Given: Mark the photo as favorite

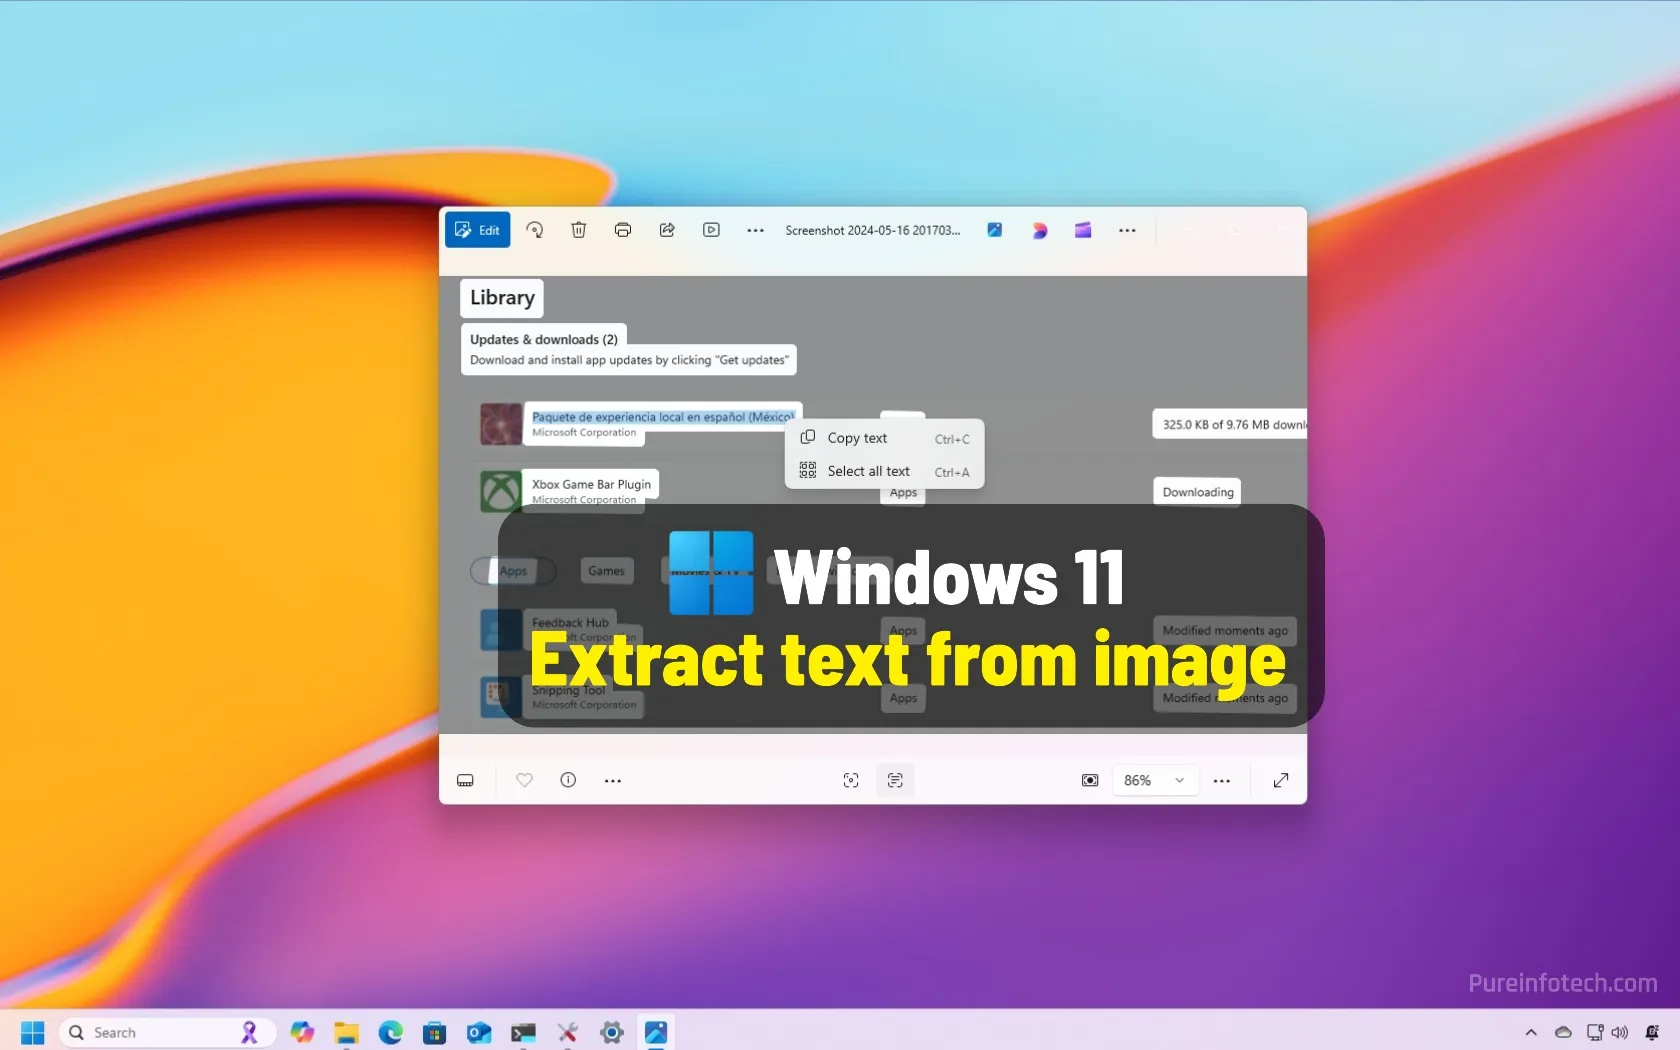Looking at the screenshot, I should 523,780.
